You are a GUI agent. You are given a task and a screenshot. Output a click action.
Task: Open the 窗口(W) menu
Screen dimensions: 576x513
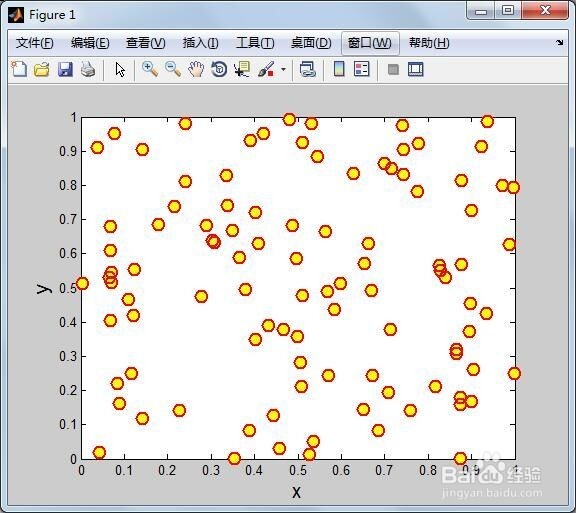(x=370, y=43)
